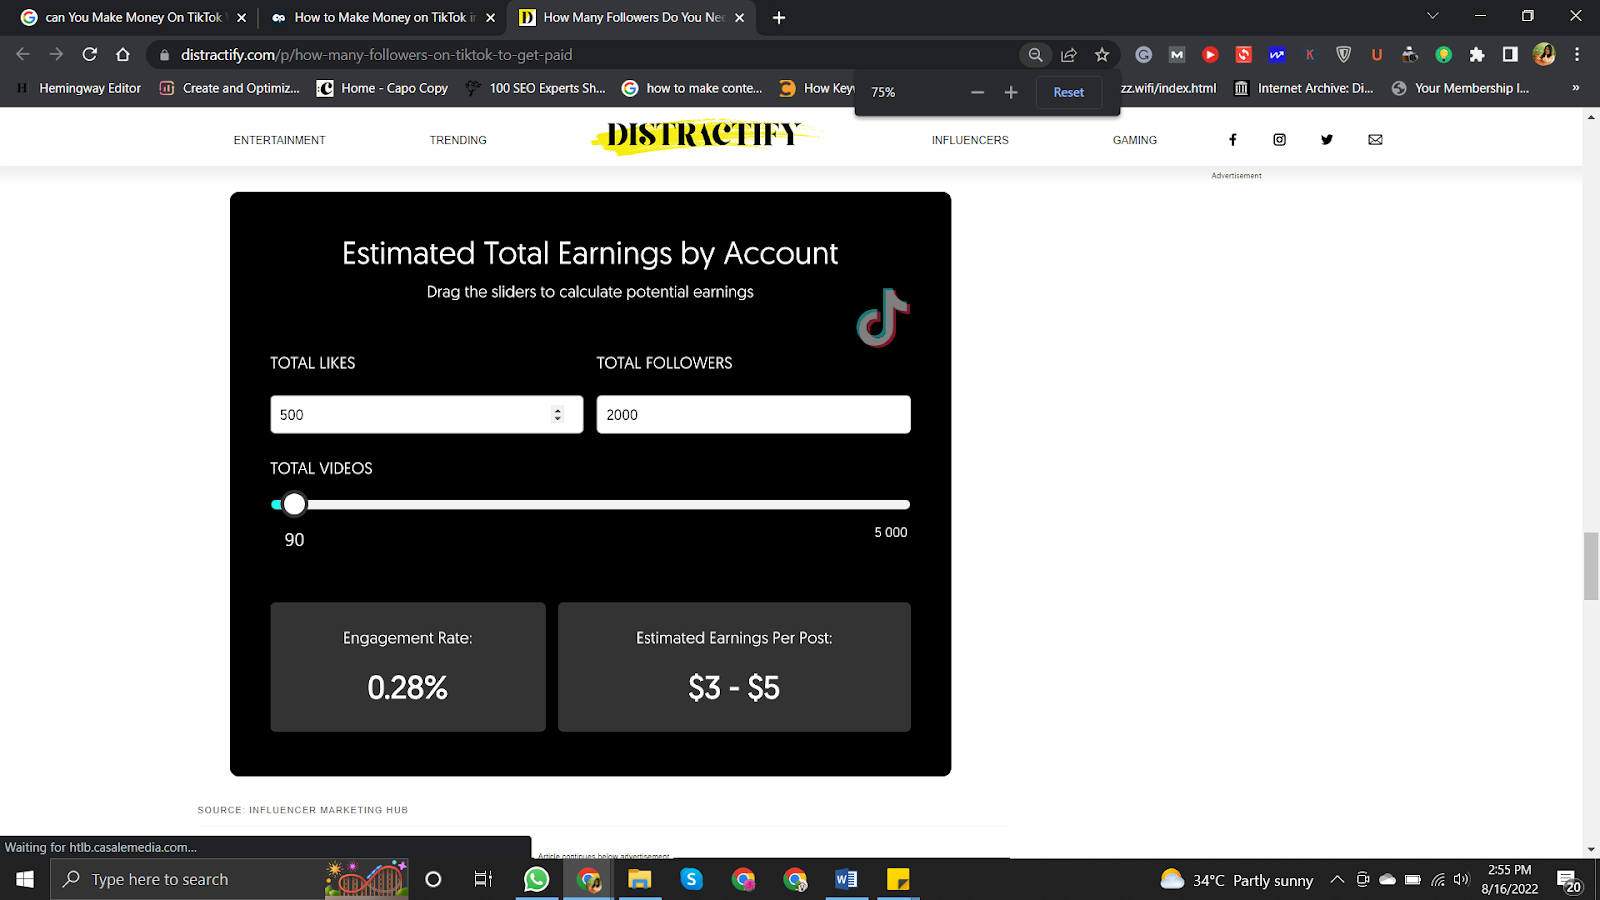Open Distractify Instagram icon
Screen dimensions: 1600x900
[1279, 140]
